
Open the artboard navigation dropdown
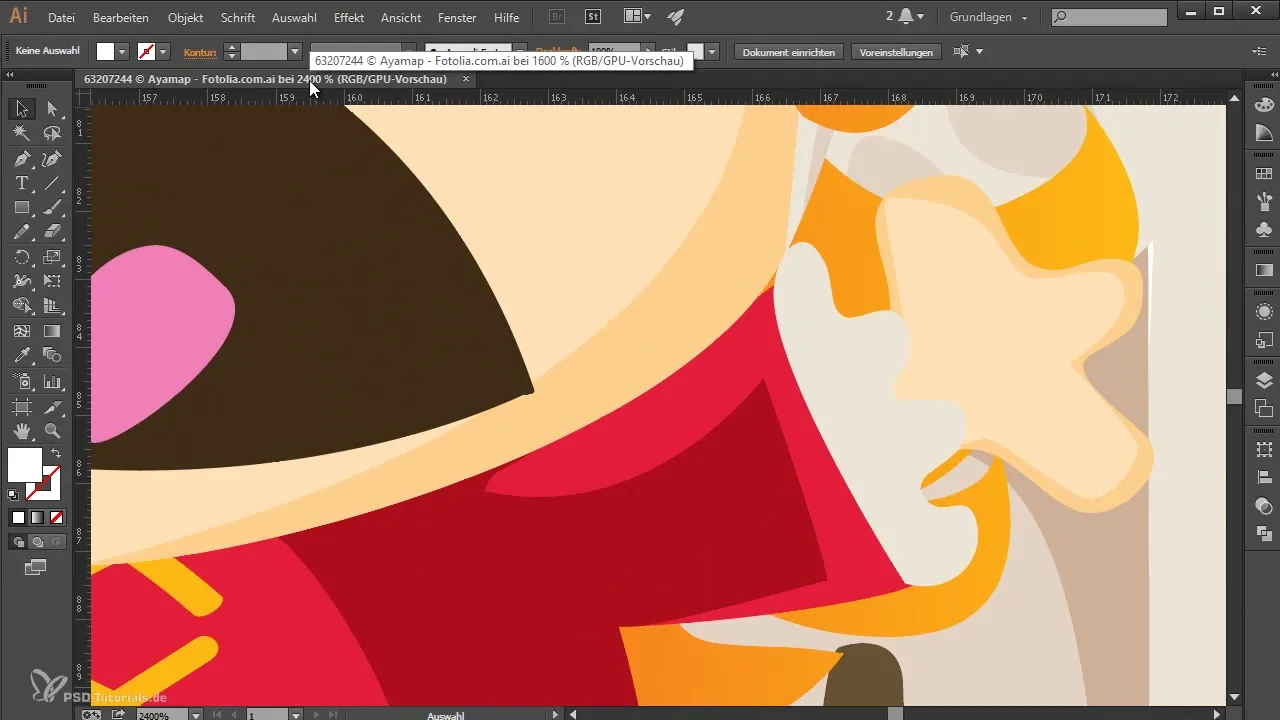[296, 715]
